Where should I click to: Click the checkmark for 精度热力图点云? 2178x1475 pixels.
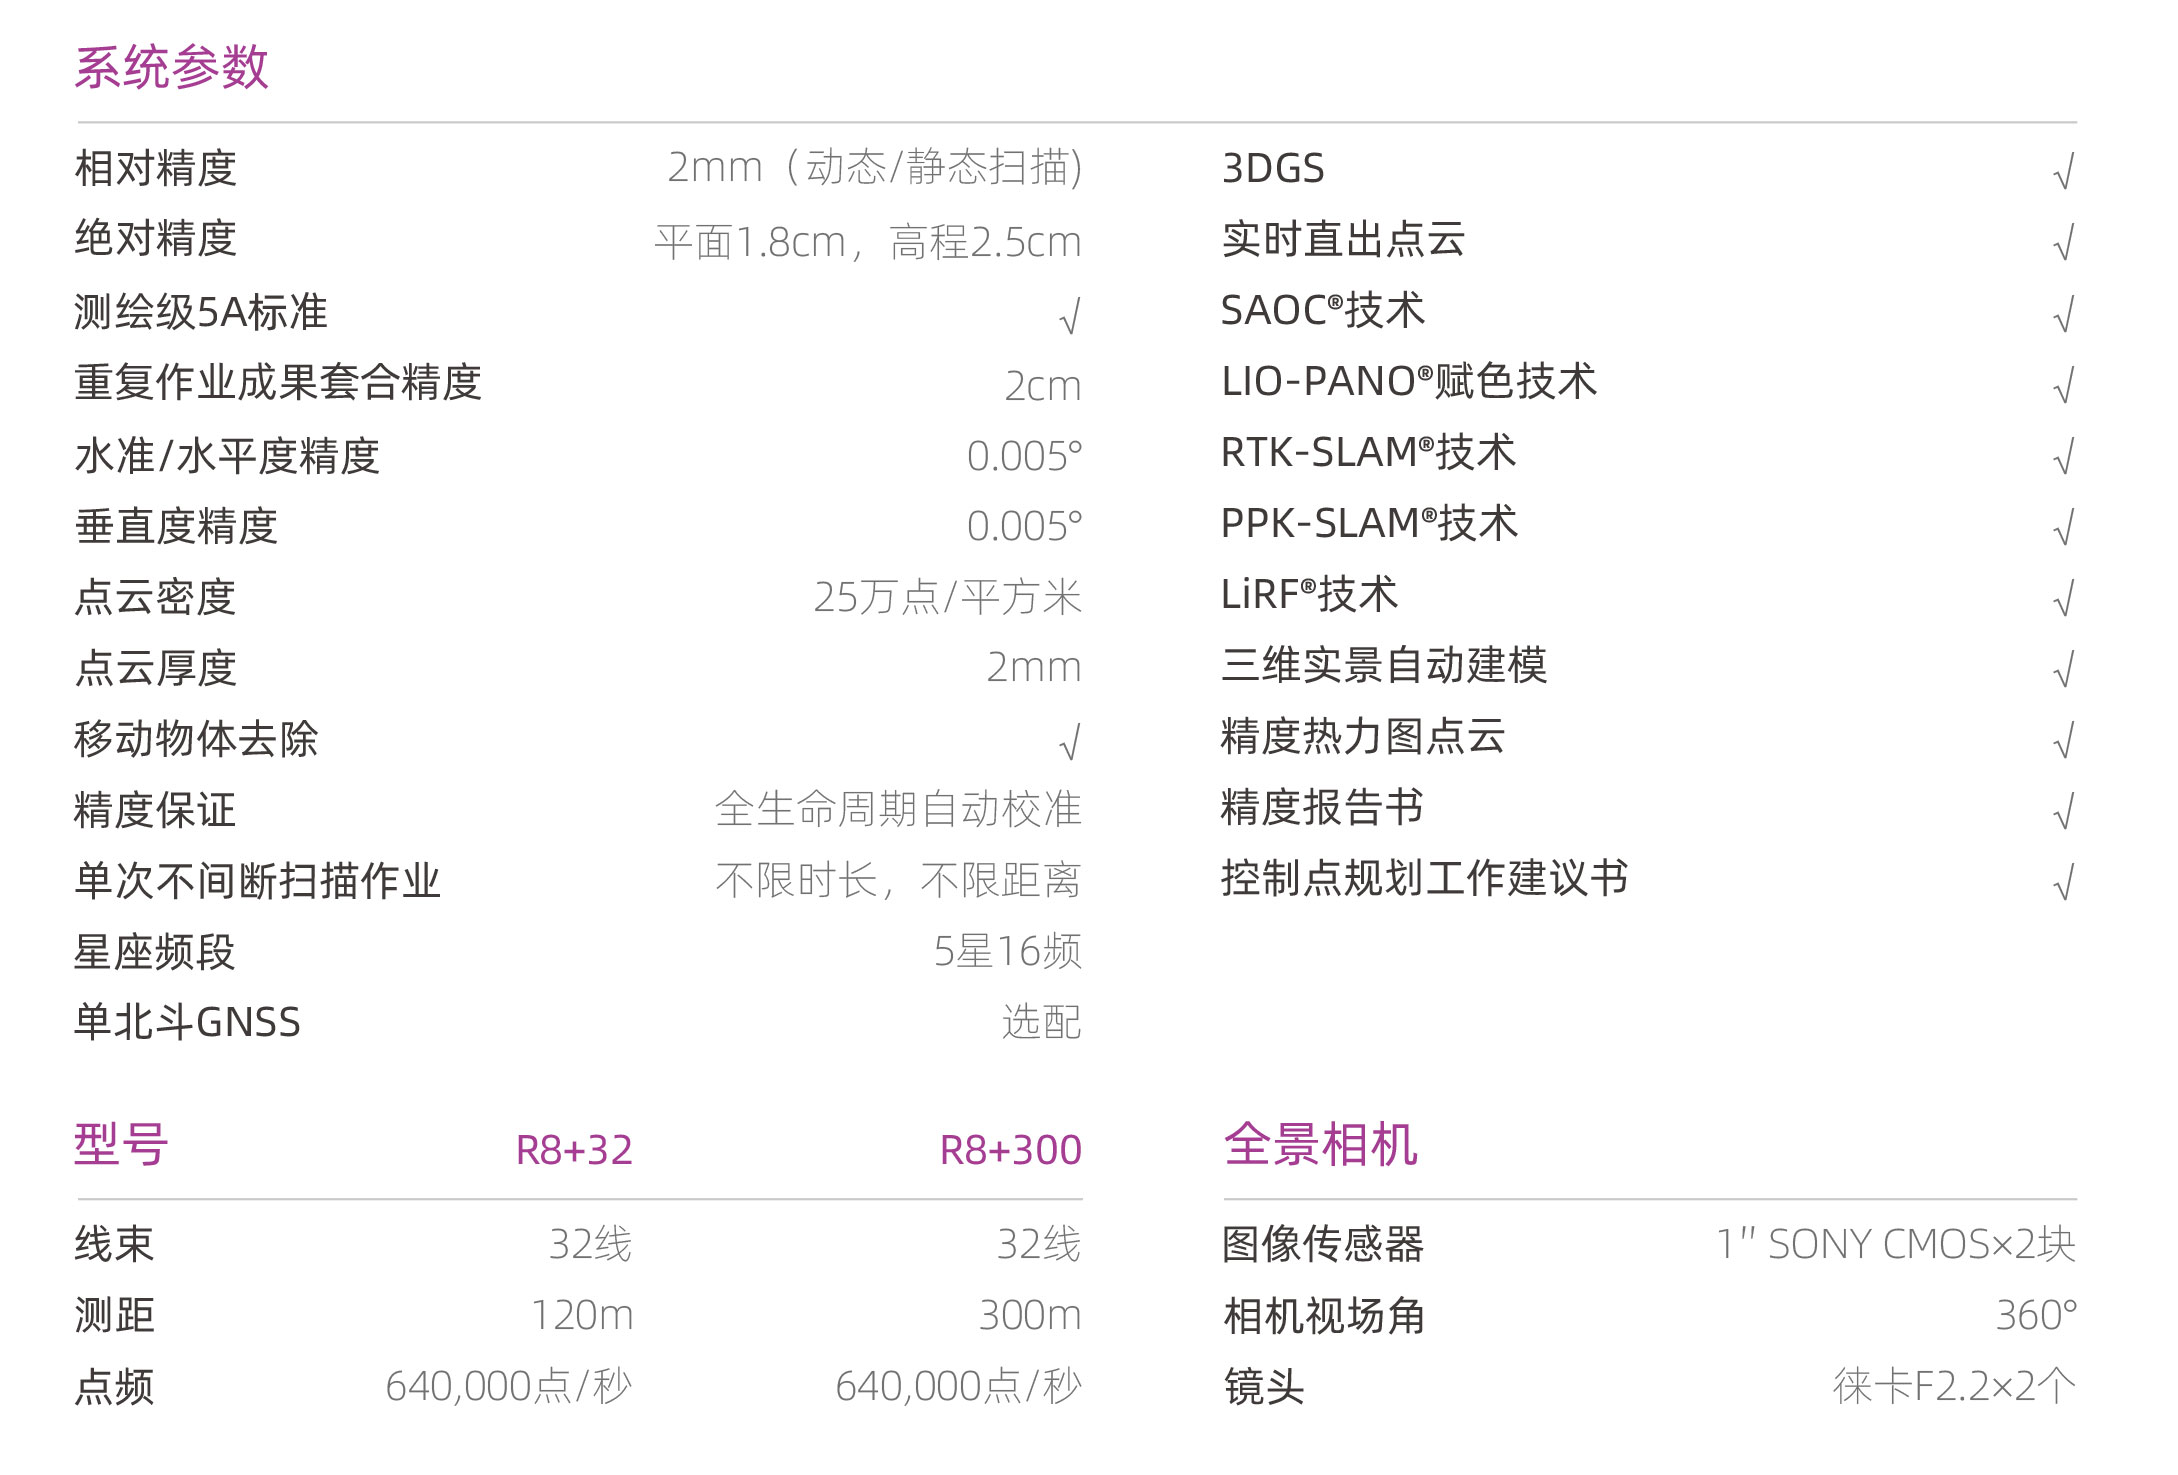click(x=2064, y=740)
